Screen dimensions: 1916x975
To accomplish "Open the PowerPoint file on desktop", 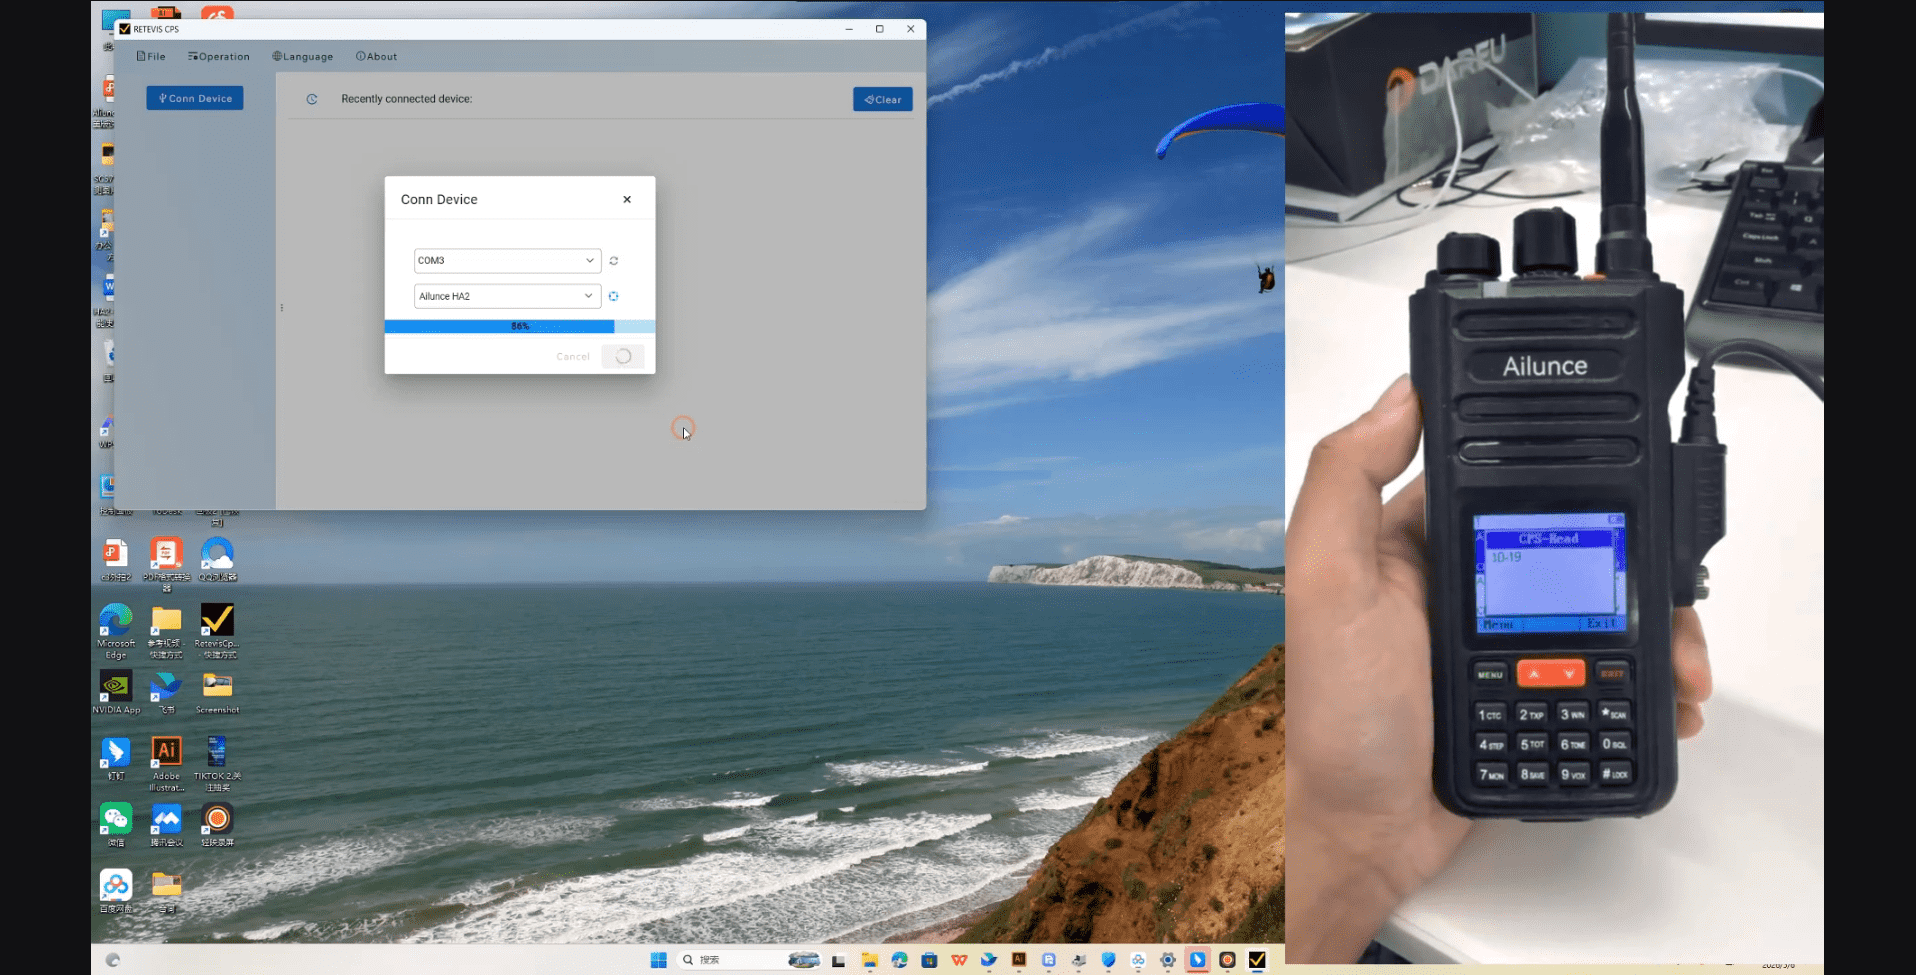I will pos(116,559).
